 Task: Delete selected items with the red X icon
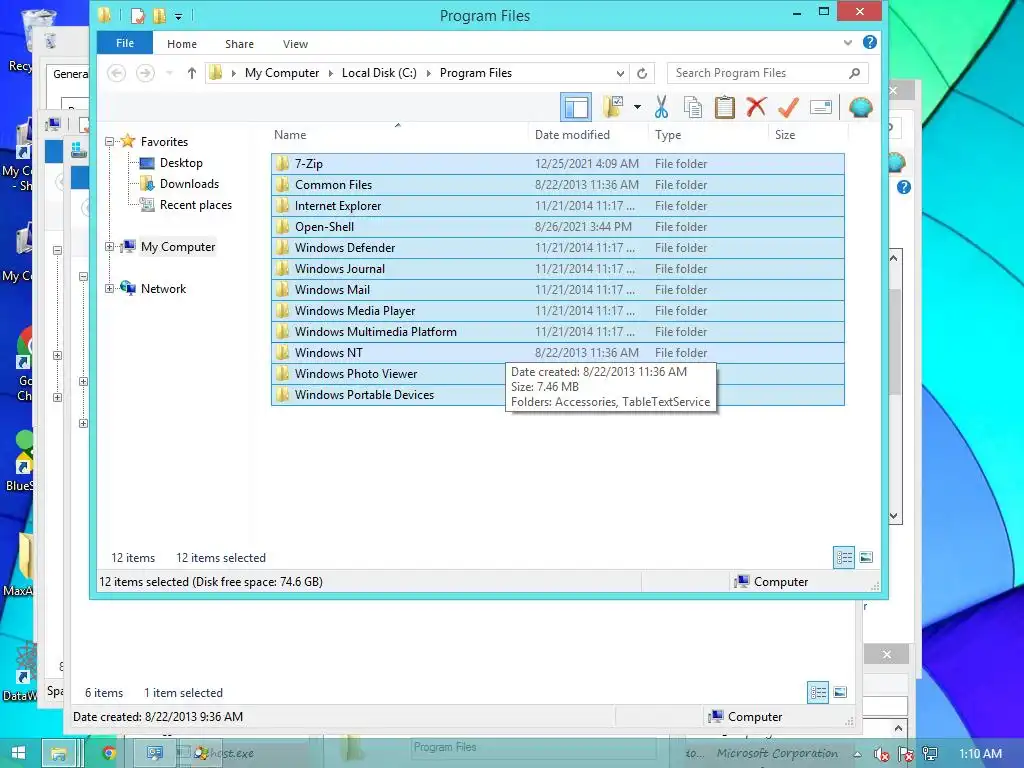pyautogui.click(x=756, y=107)
